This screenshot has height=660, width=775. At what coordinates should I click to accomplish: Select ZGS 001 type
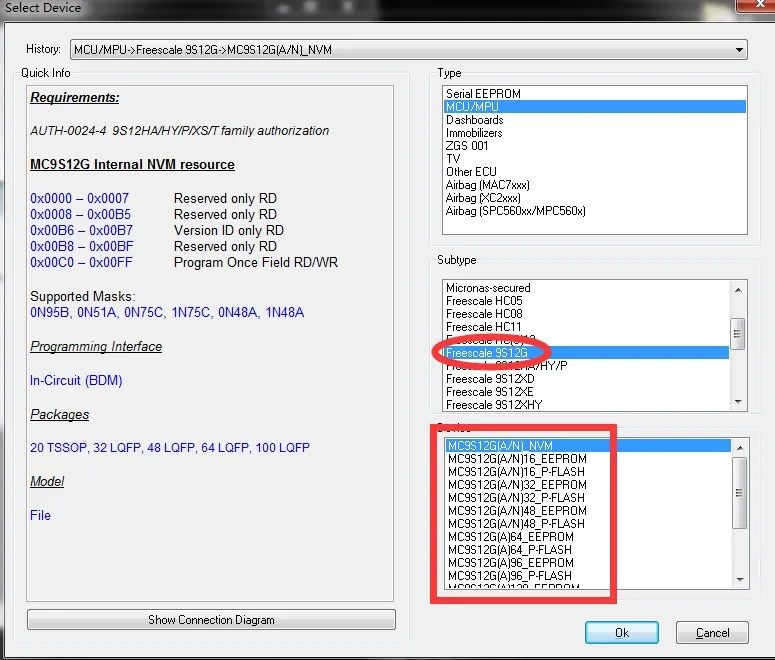coord(595,145)
